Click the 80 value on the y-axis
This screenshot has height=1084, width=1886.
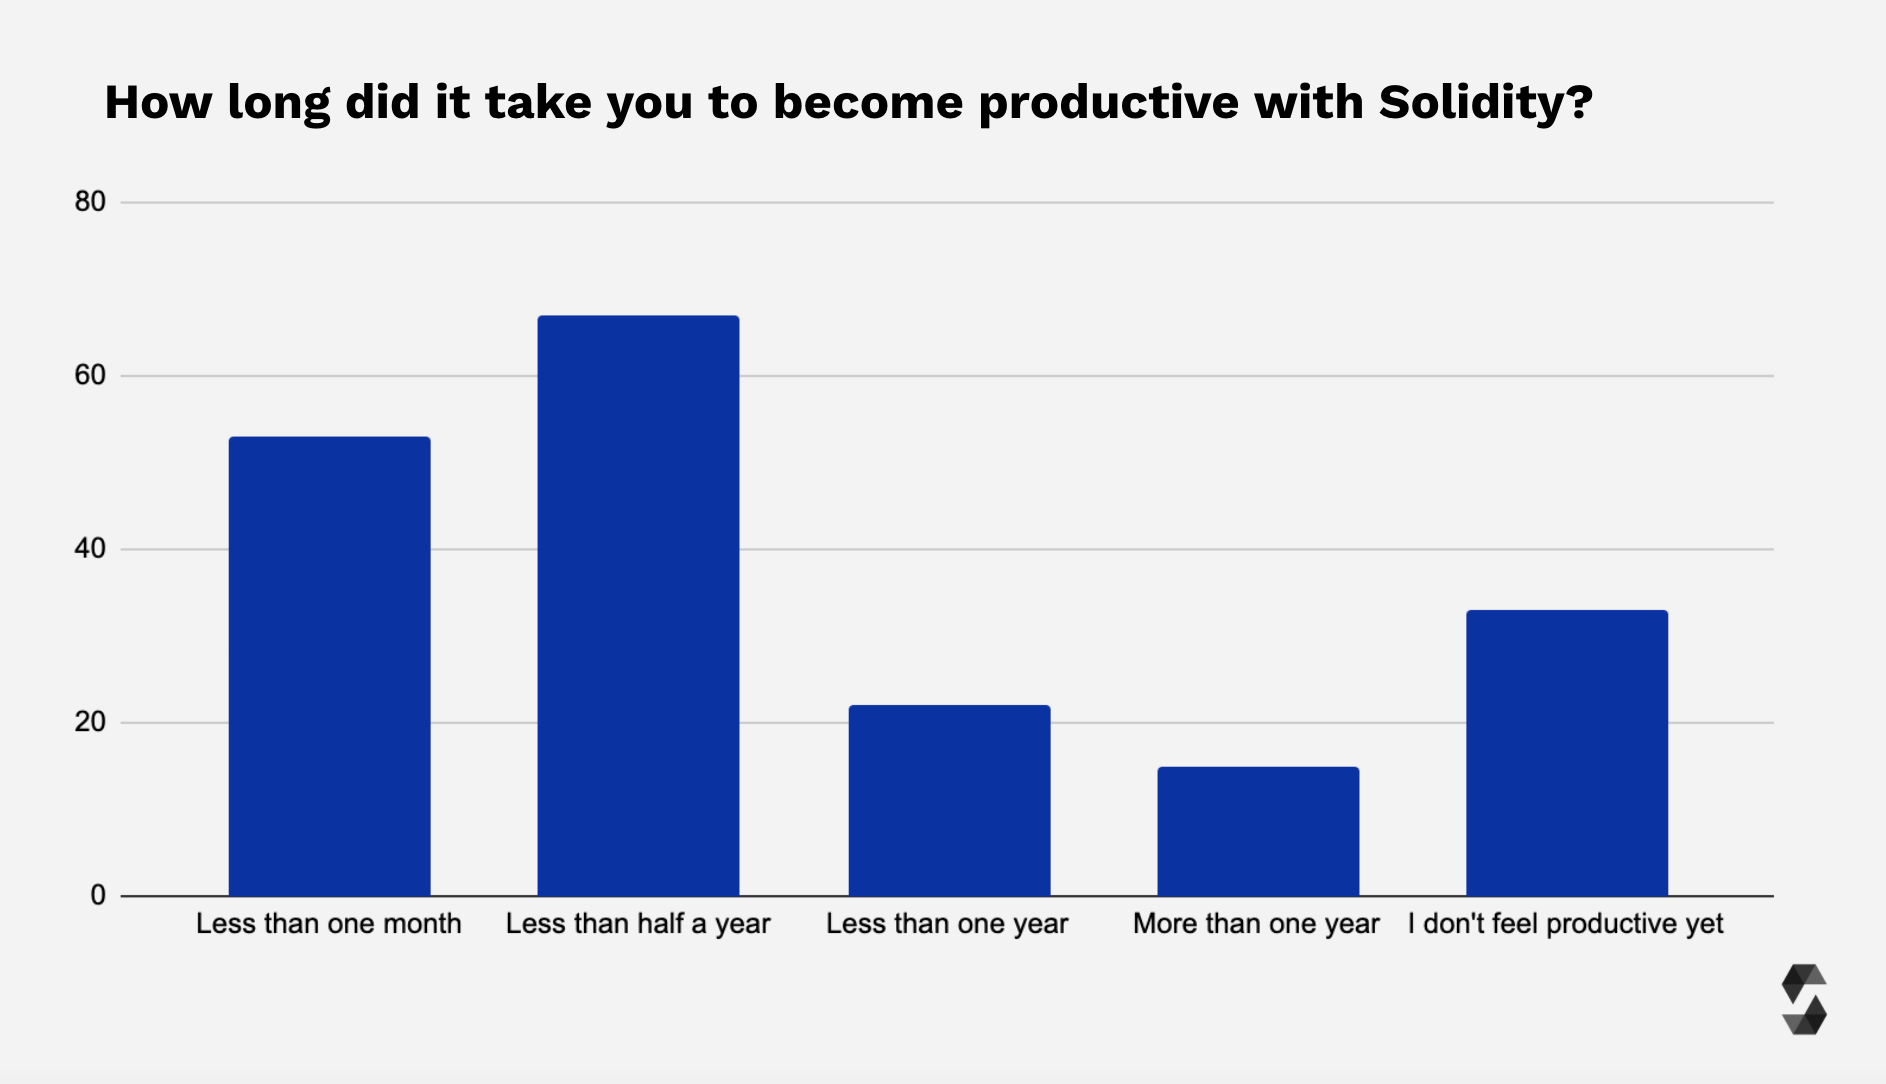pos(90,202)
